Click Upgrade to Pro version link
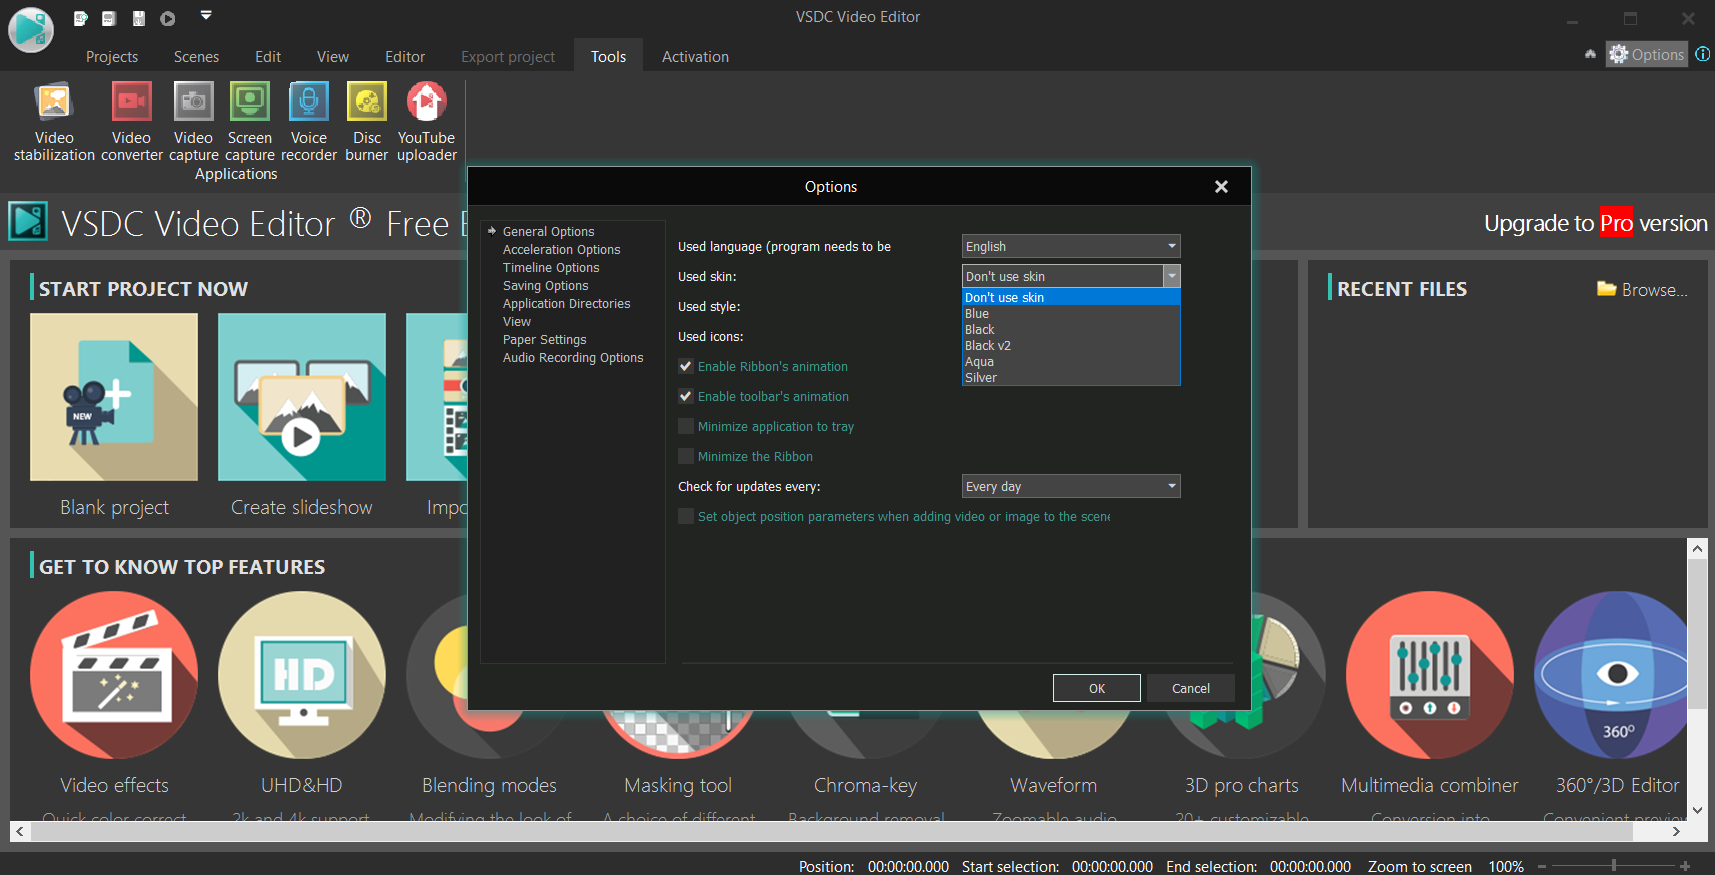 pos(1596,223)
